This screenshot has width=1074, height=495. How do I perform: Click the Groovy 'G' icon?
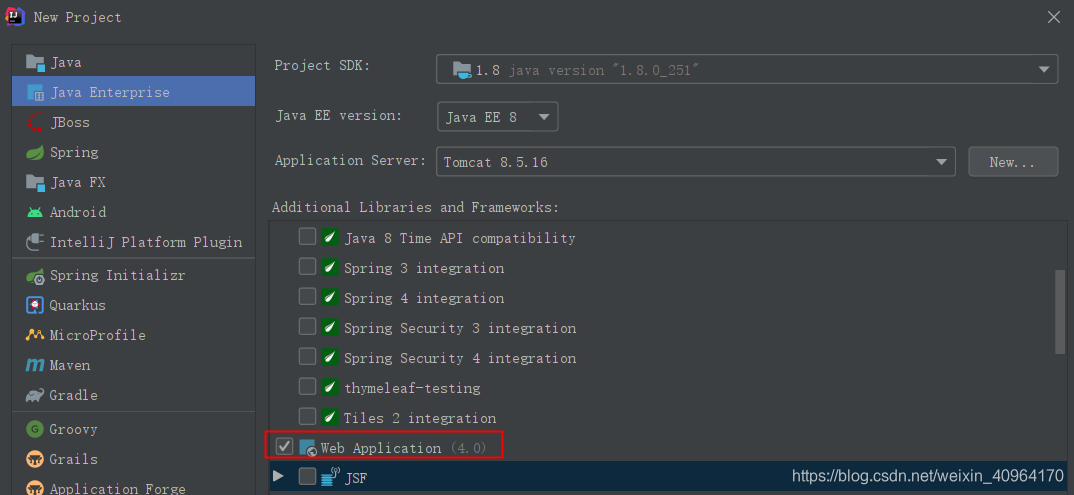35,429
